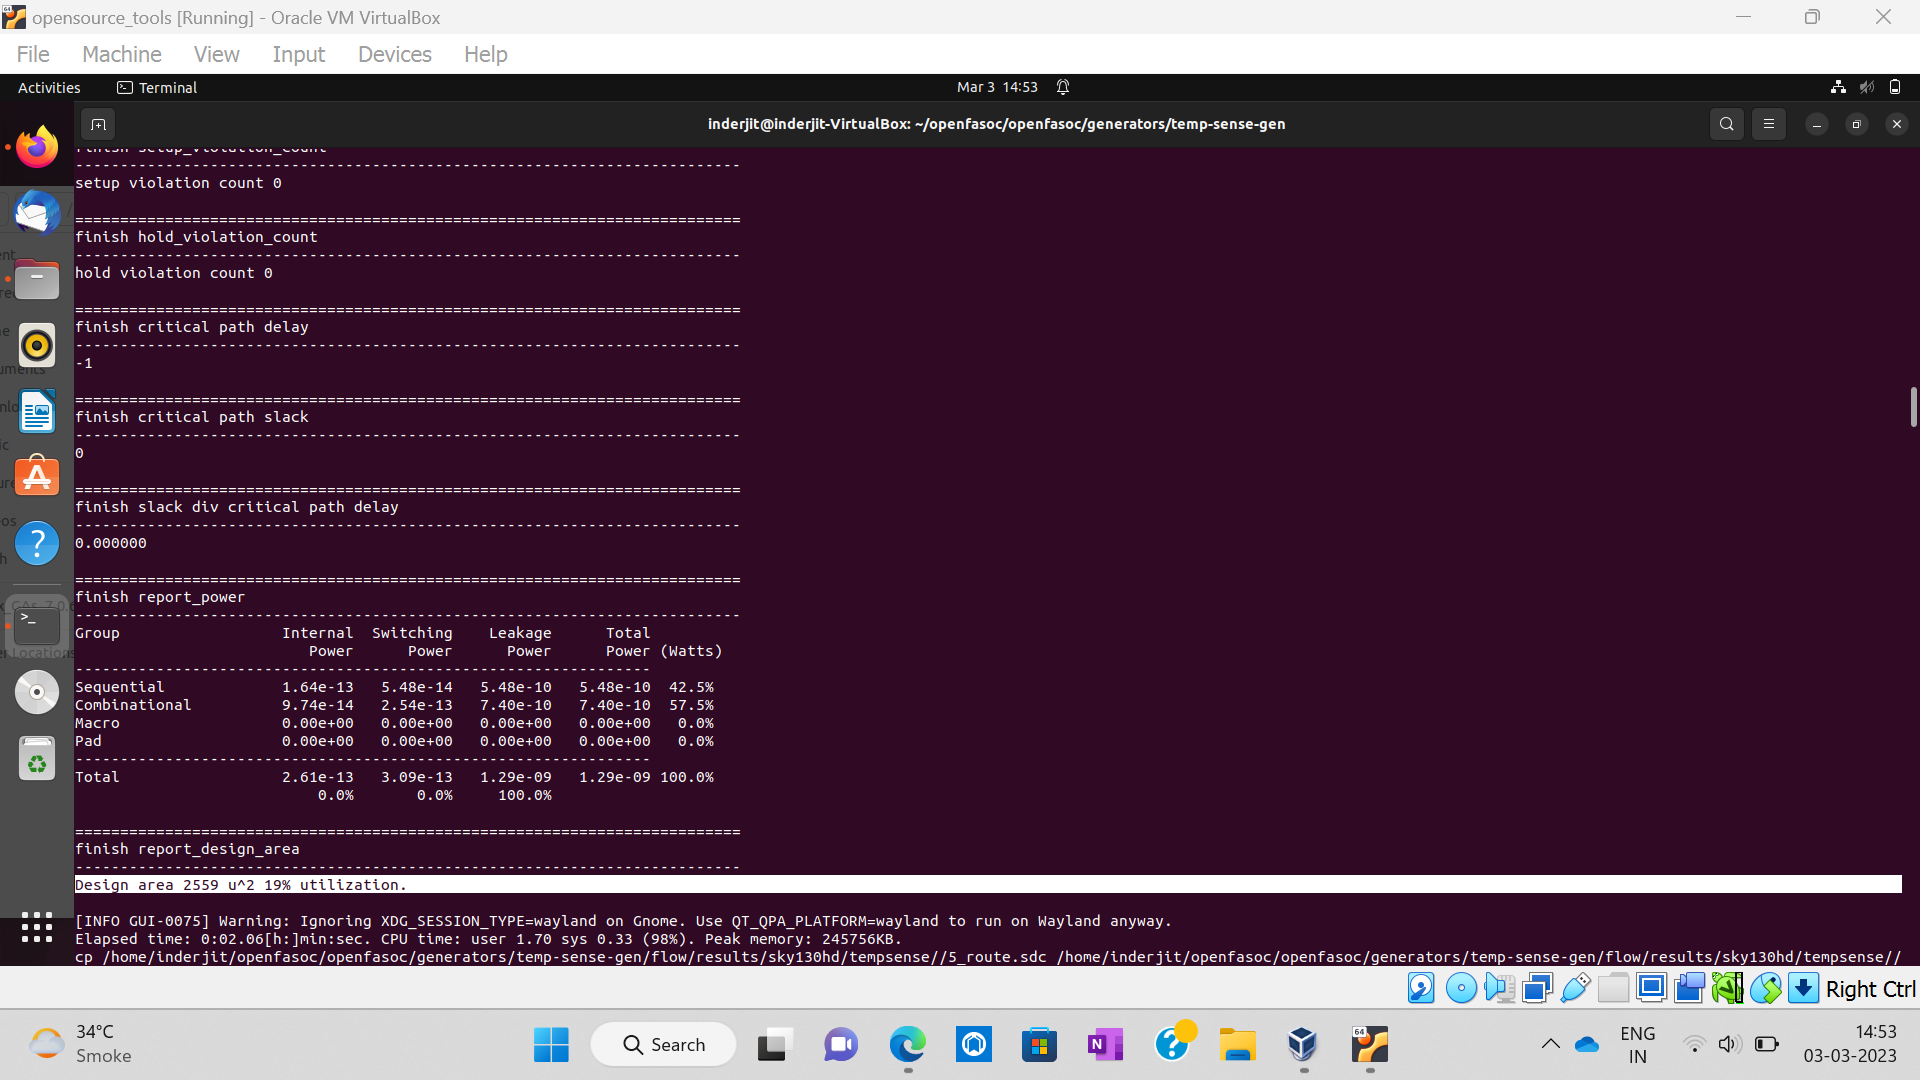Toggle the keyboard capture indicator icon
Viewport: 1920px width, 1080px height.
[x=1804, y=988]
